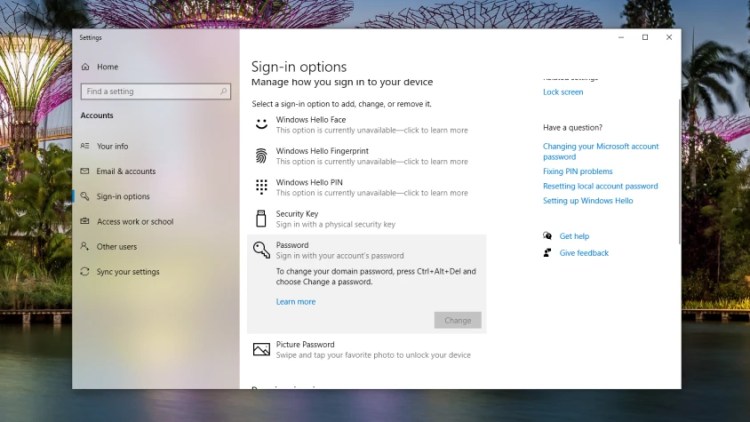Click the Accounts heading in the sidebar

pos(97,115)
